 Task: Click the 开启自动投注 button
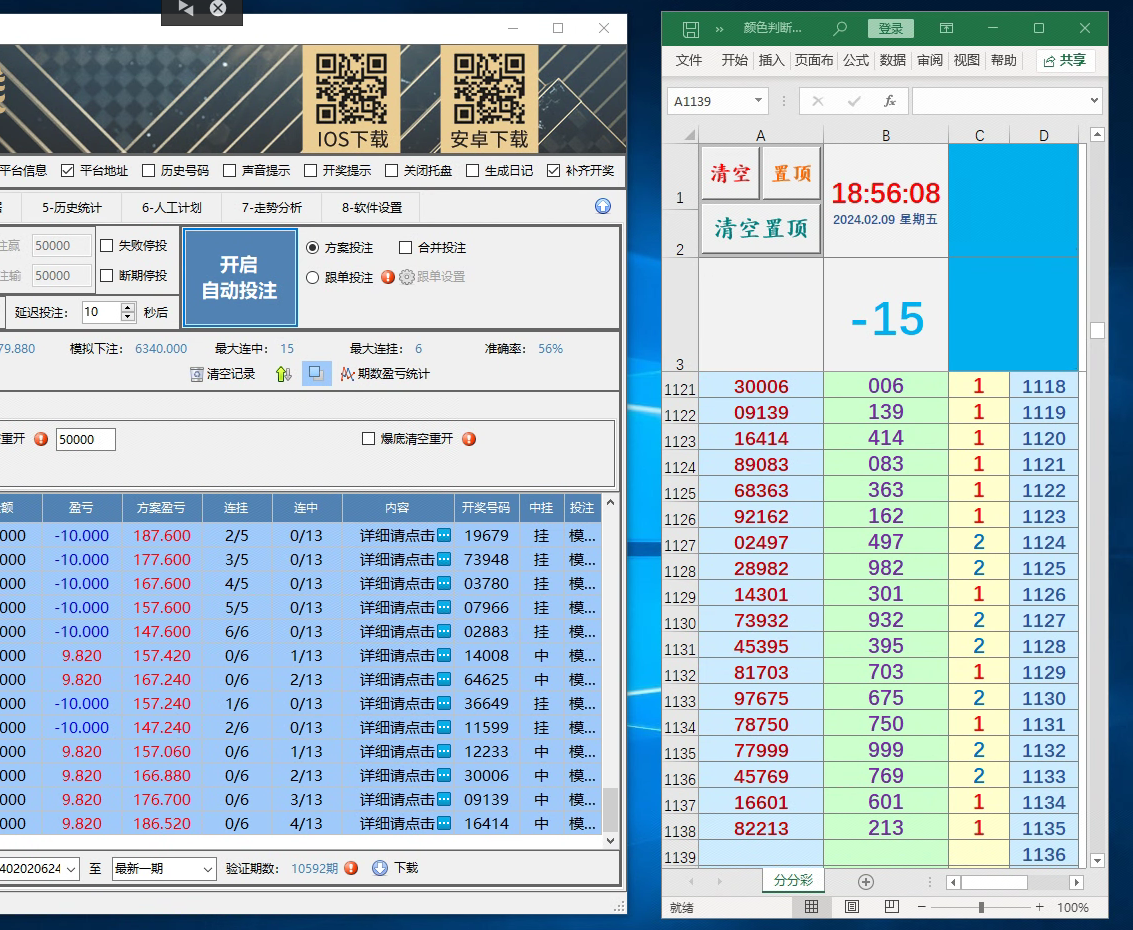tap(240, 277)
